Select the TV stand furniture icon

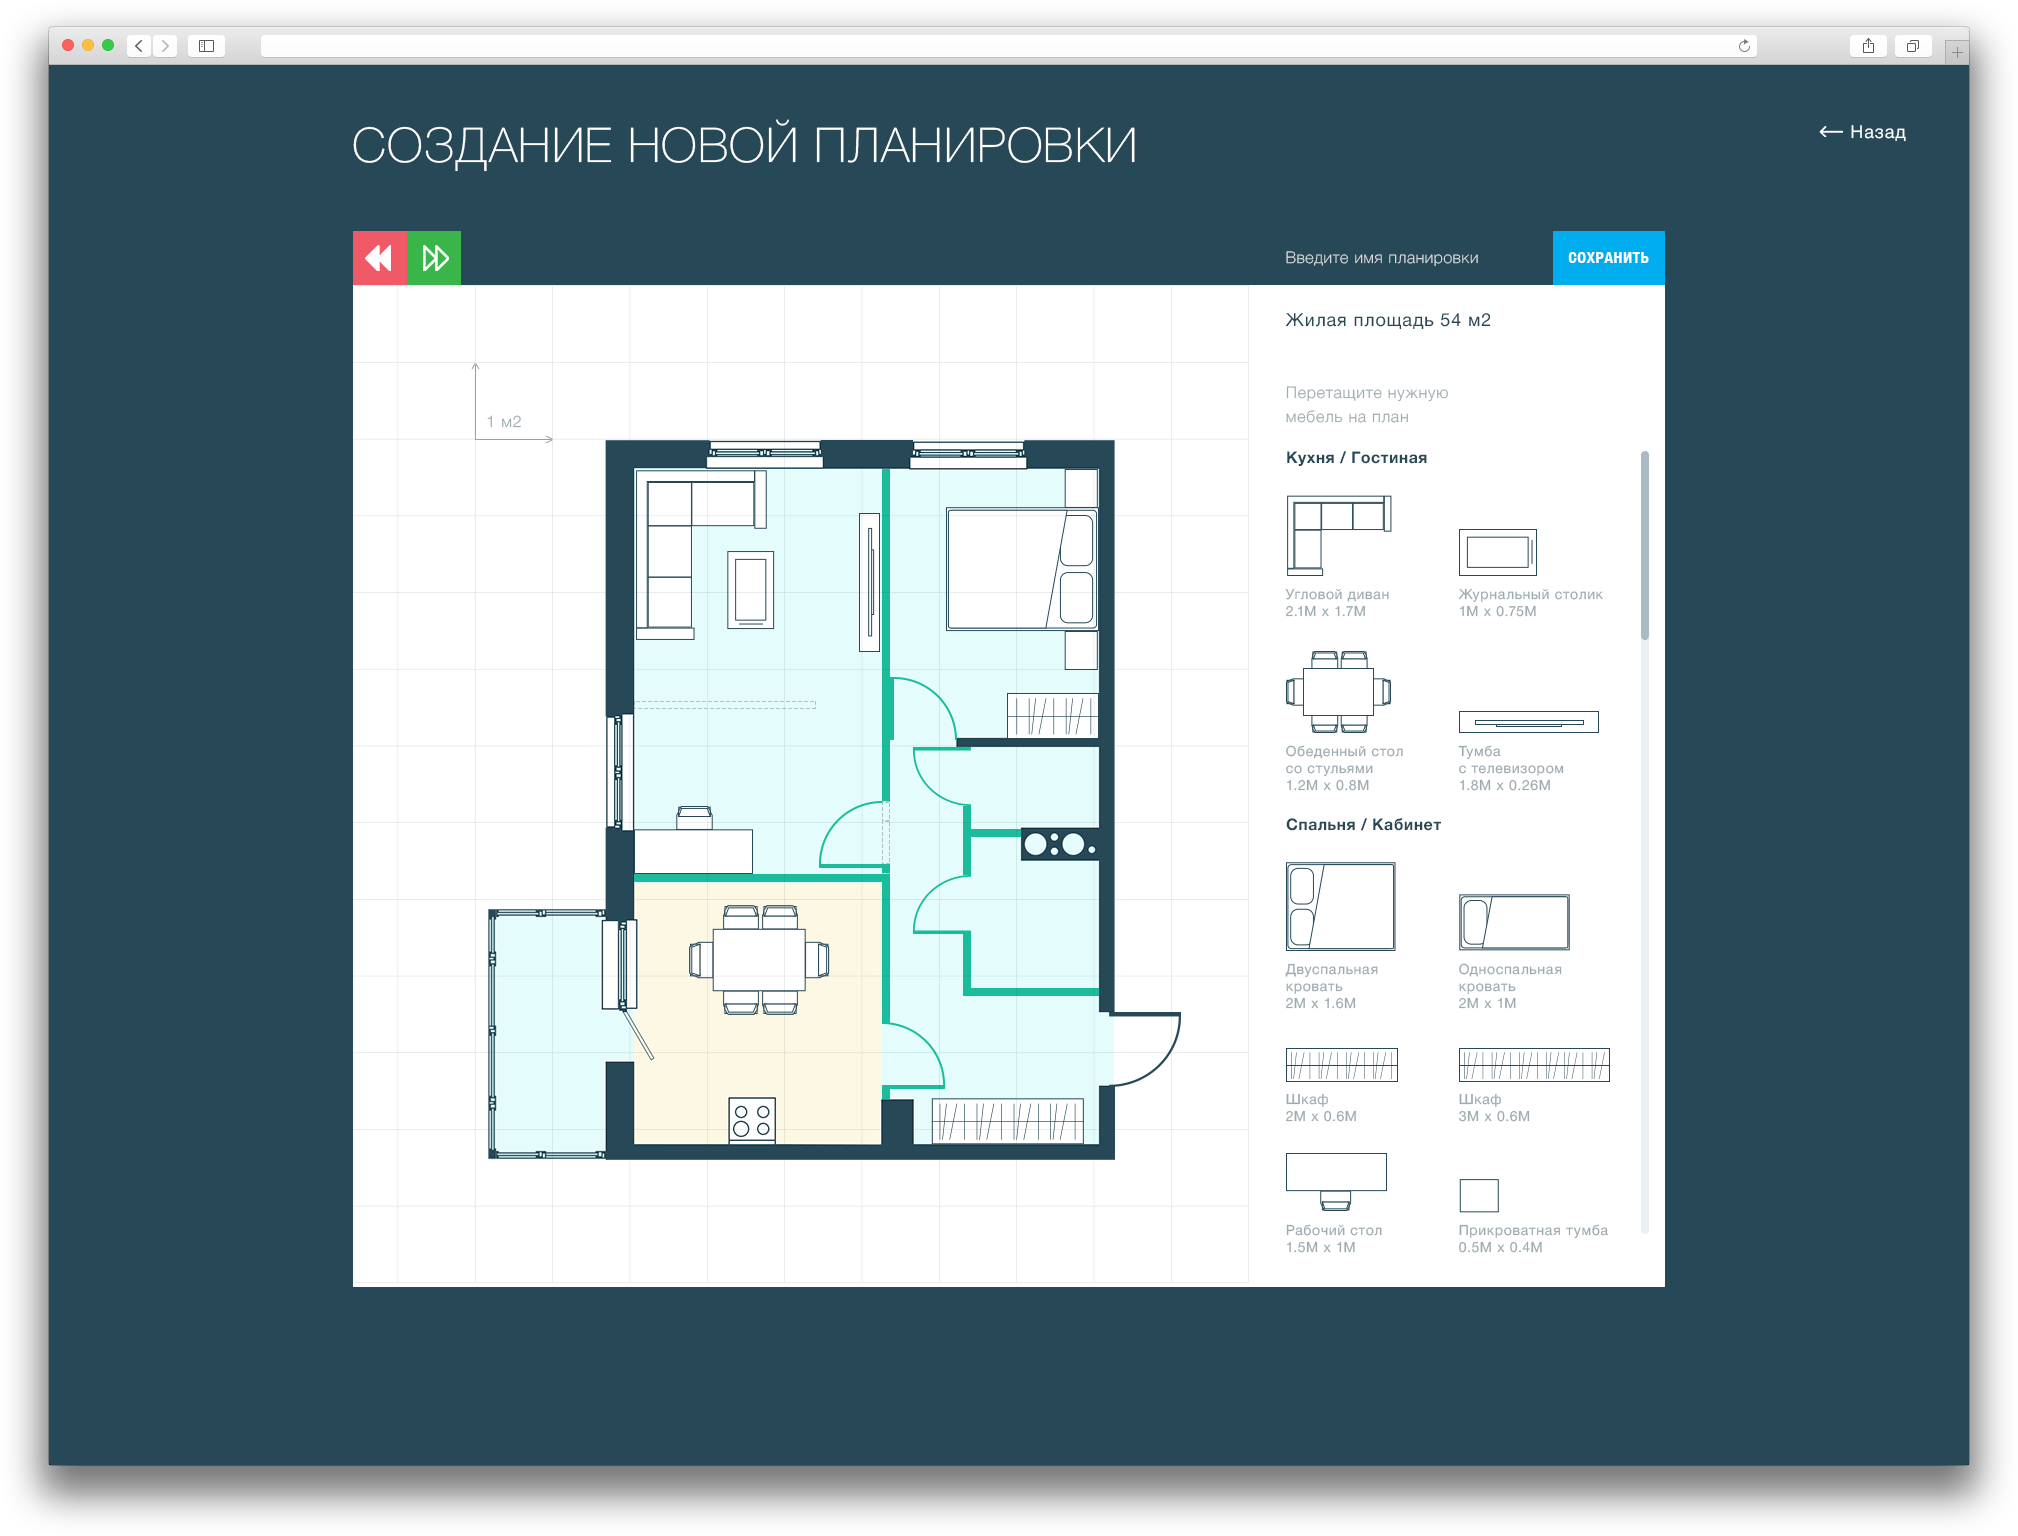[1528, 722]
